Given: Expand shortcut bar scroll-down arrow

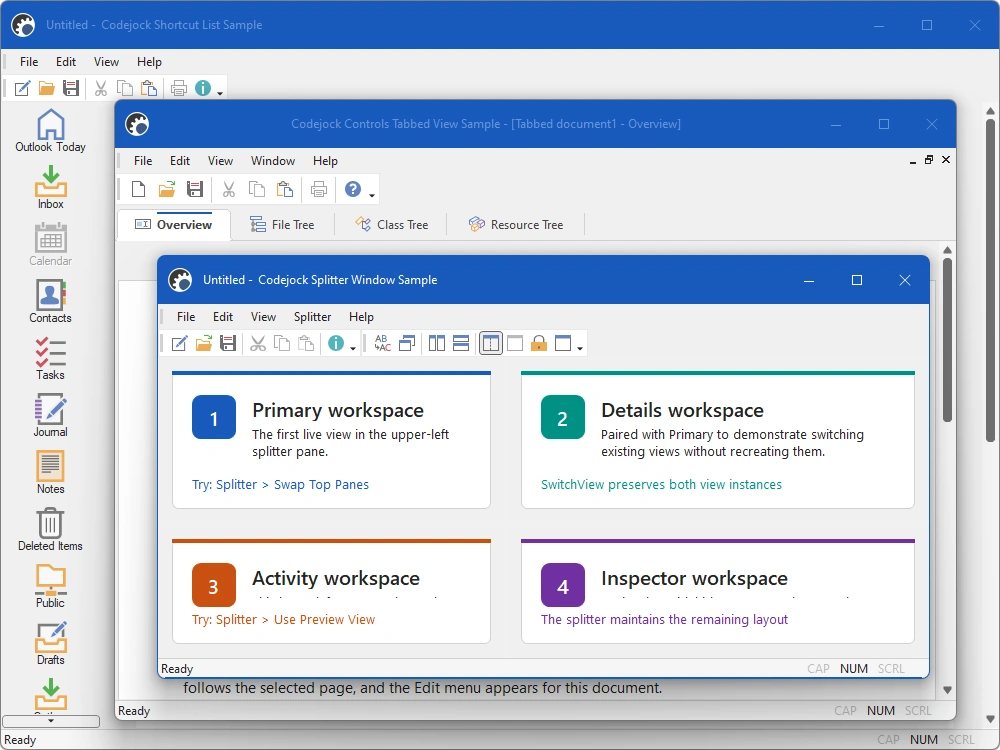Looking at the screenshot, I should coord(51,721).
